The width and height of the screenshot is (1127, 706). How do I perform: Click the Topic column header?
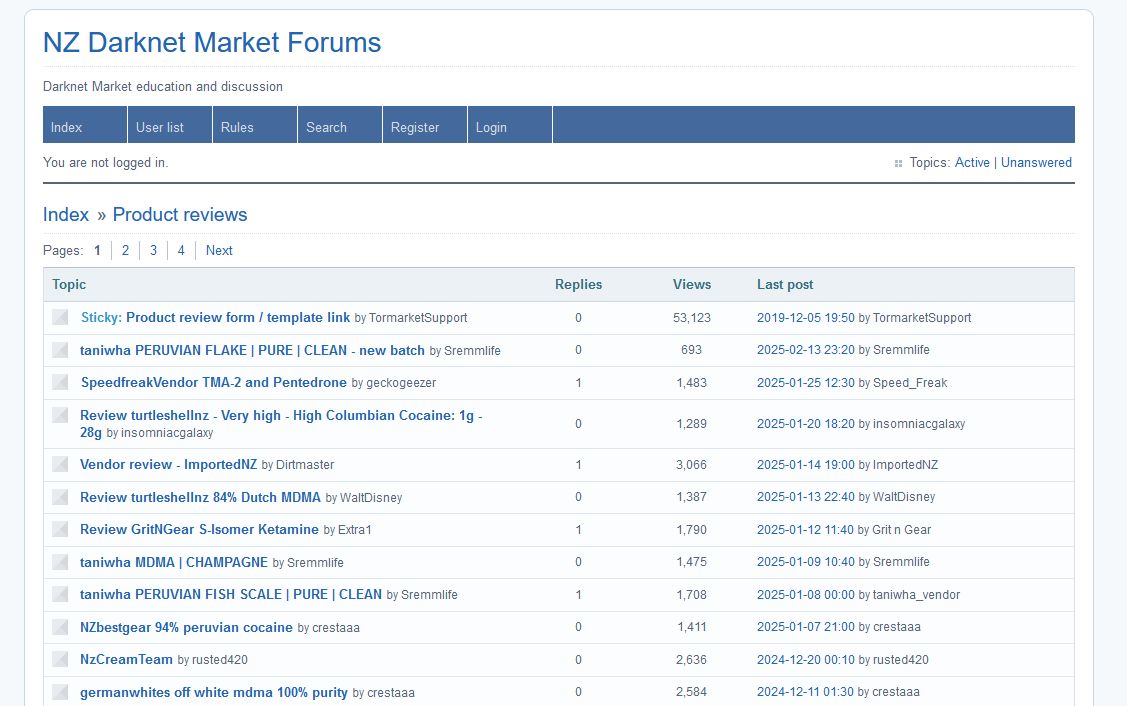[x=69, y=284]
